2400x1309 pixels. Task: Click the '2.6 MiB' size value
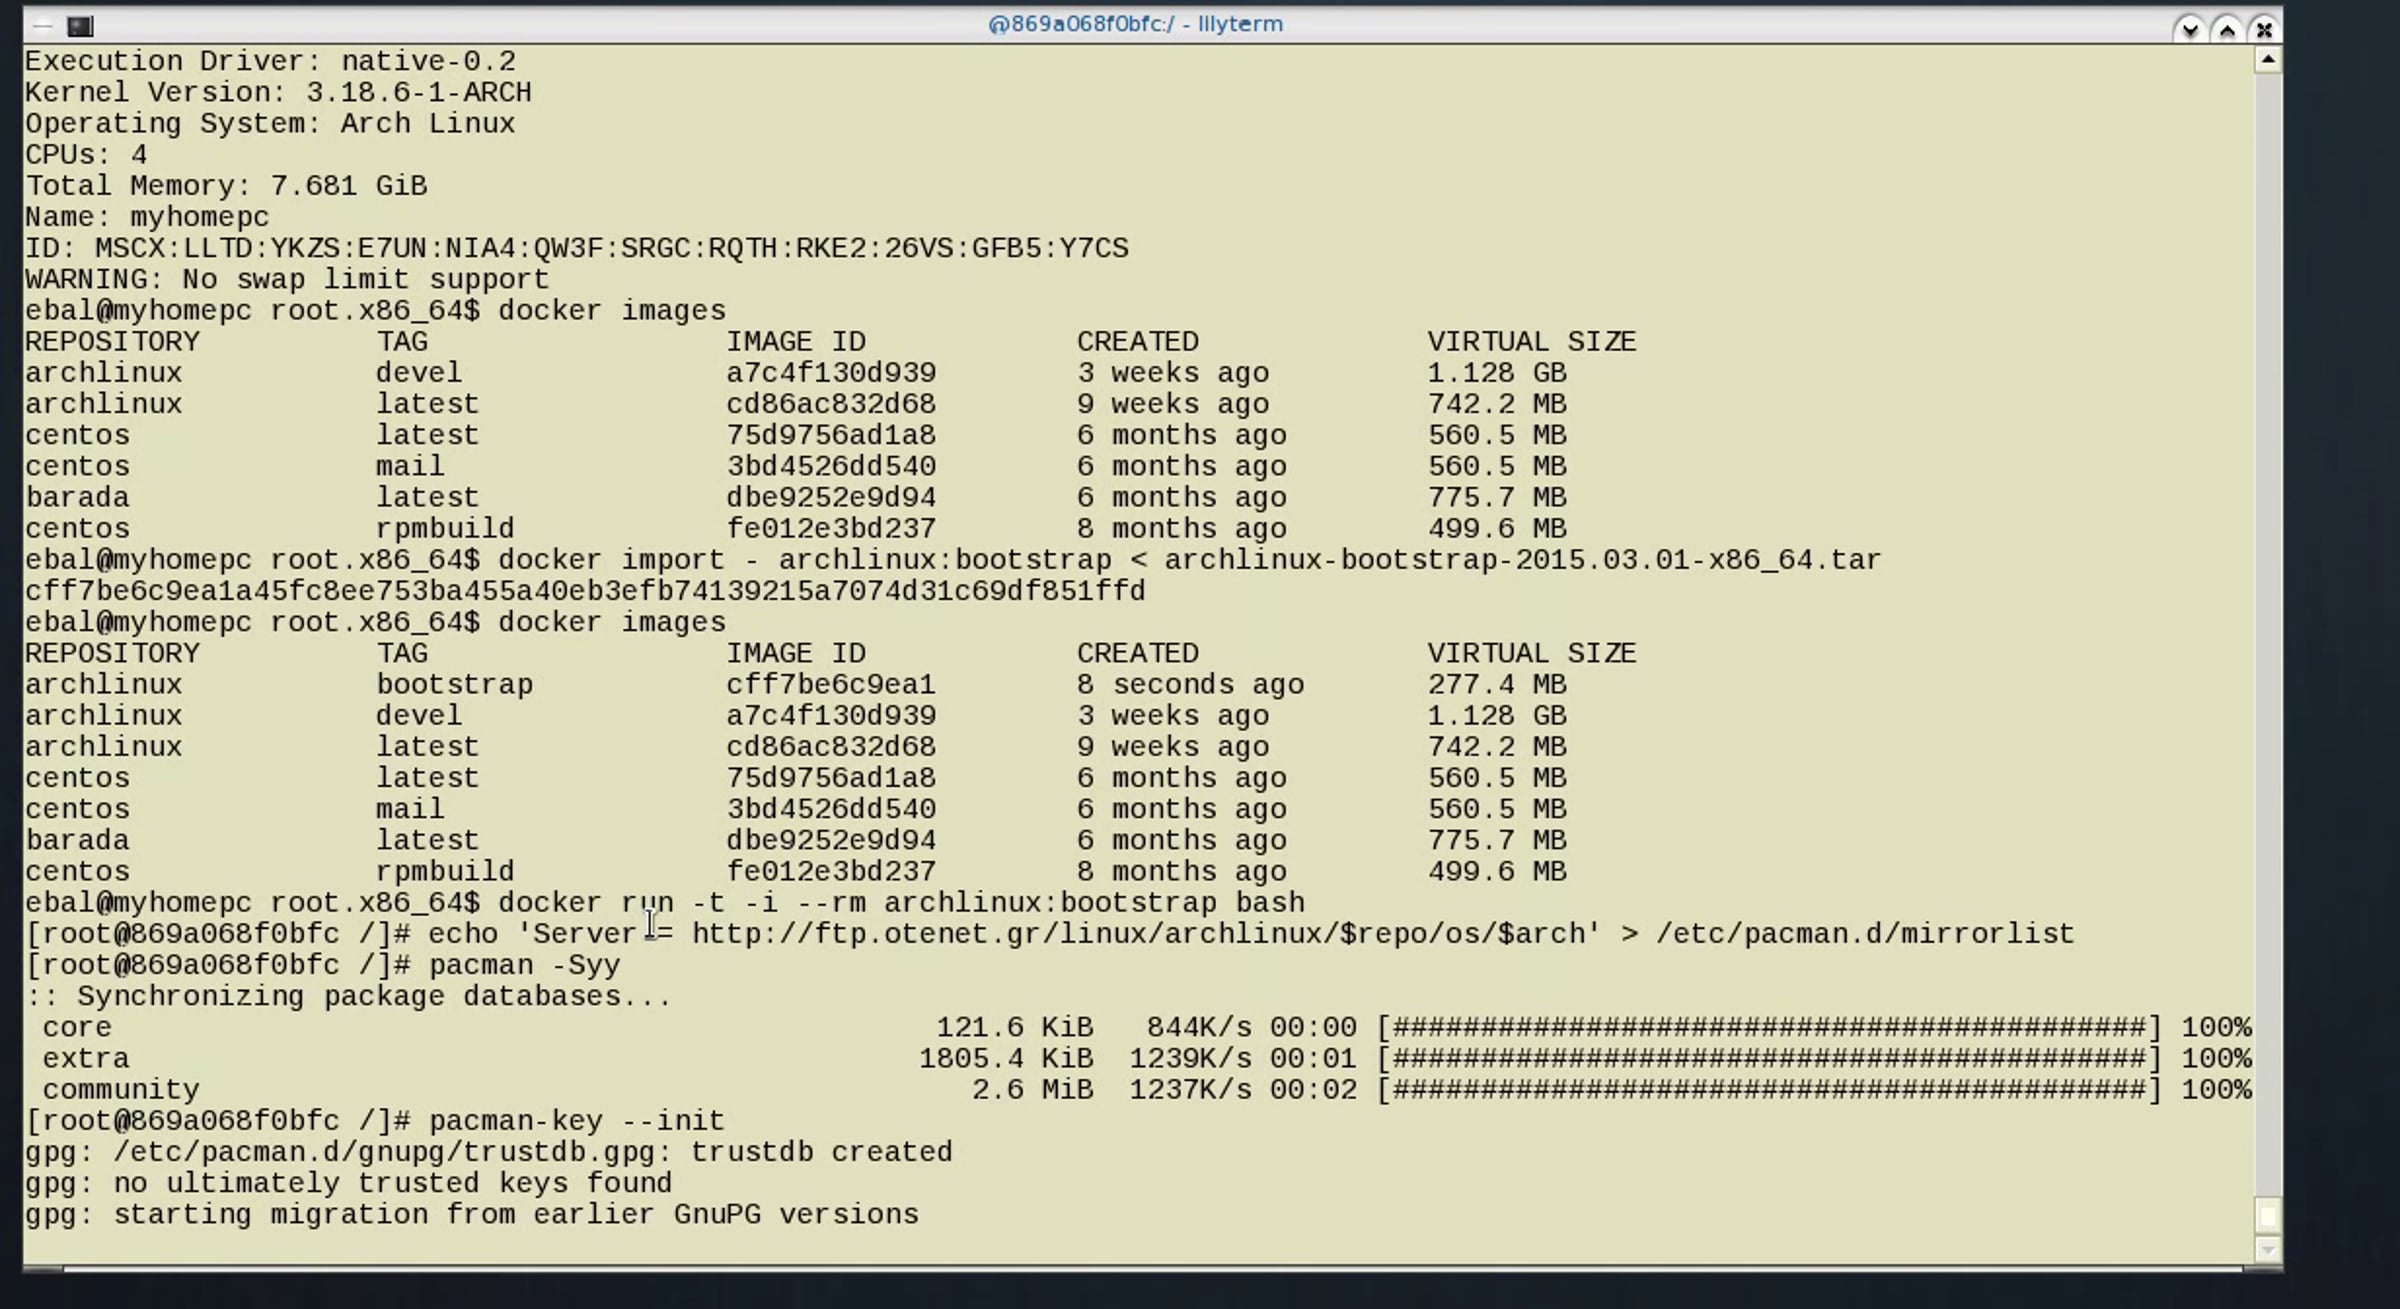(x=1033, y=1090)
